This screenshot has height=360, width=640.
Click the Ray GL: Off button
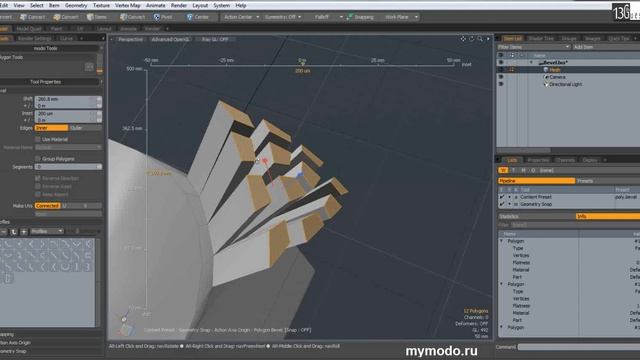pos(215,39)
